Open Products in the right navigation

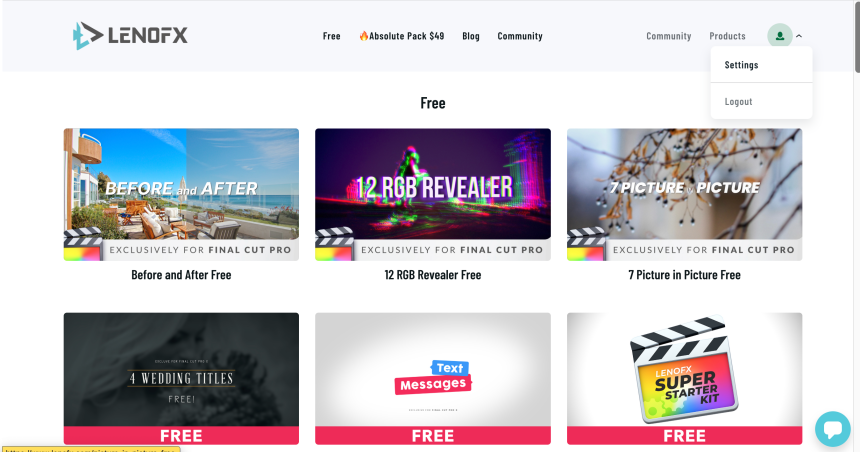(x=727, y=36)
